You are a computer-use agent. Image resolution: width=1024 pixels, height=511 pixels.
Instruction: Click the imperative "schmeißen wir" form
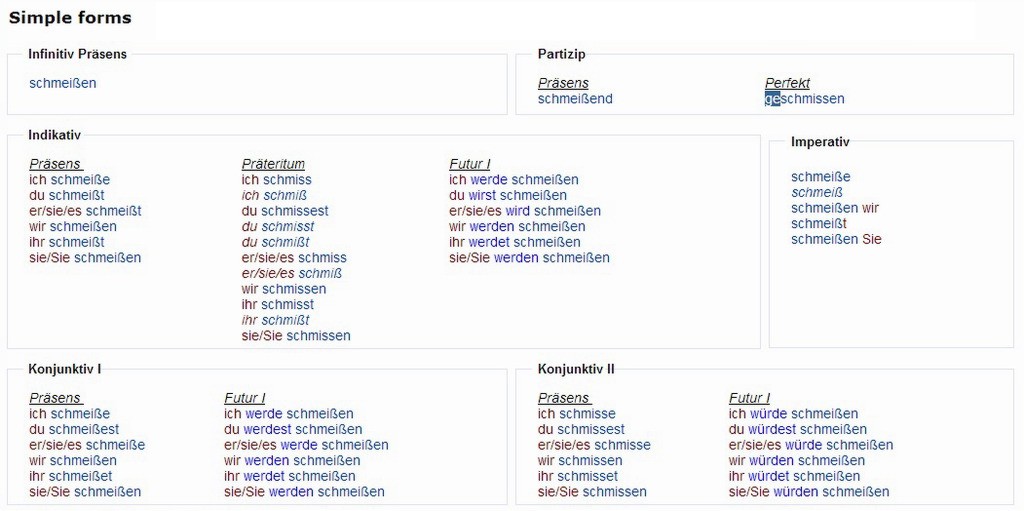pyautogui.click(x=835, y=208)
